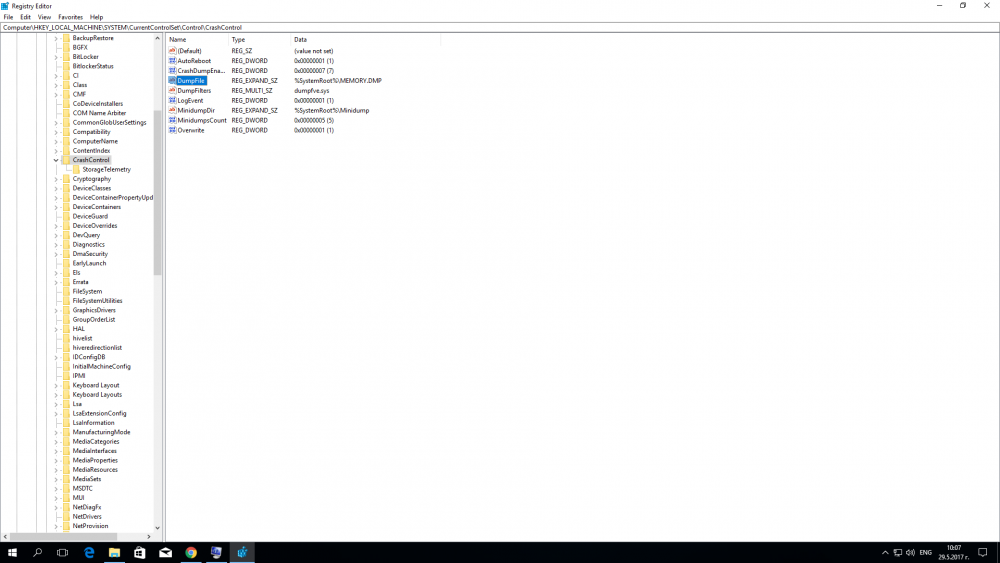Collapse the CrashControl tree node
Screen dimensions: 1000x563
56,160
